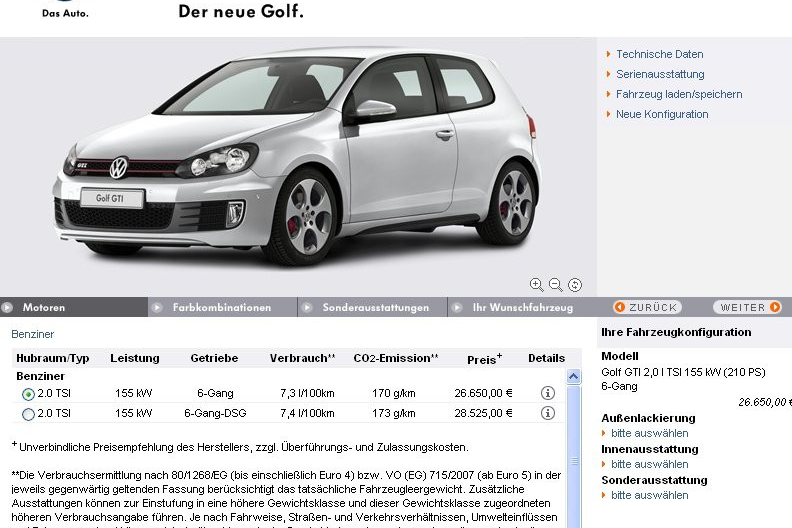
Task: Select the 6-Gang-DSG 2.0 TSI radio button
Action: coord(28,414)
